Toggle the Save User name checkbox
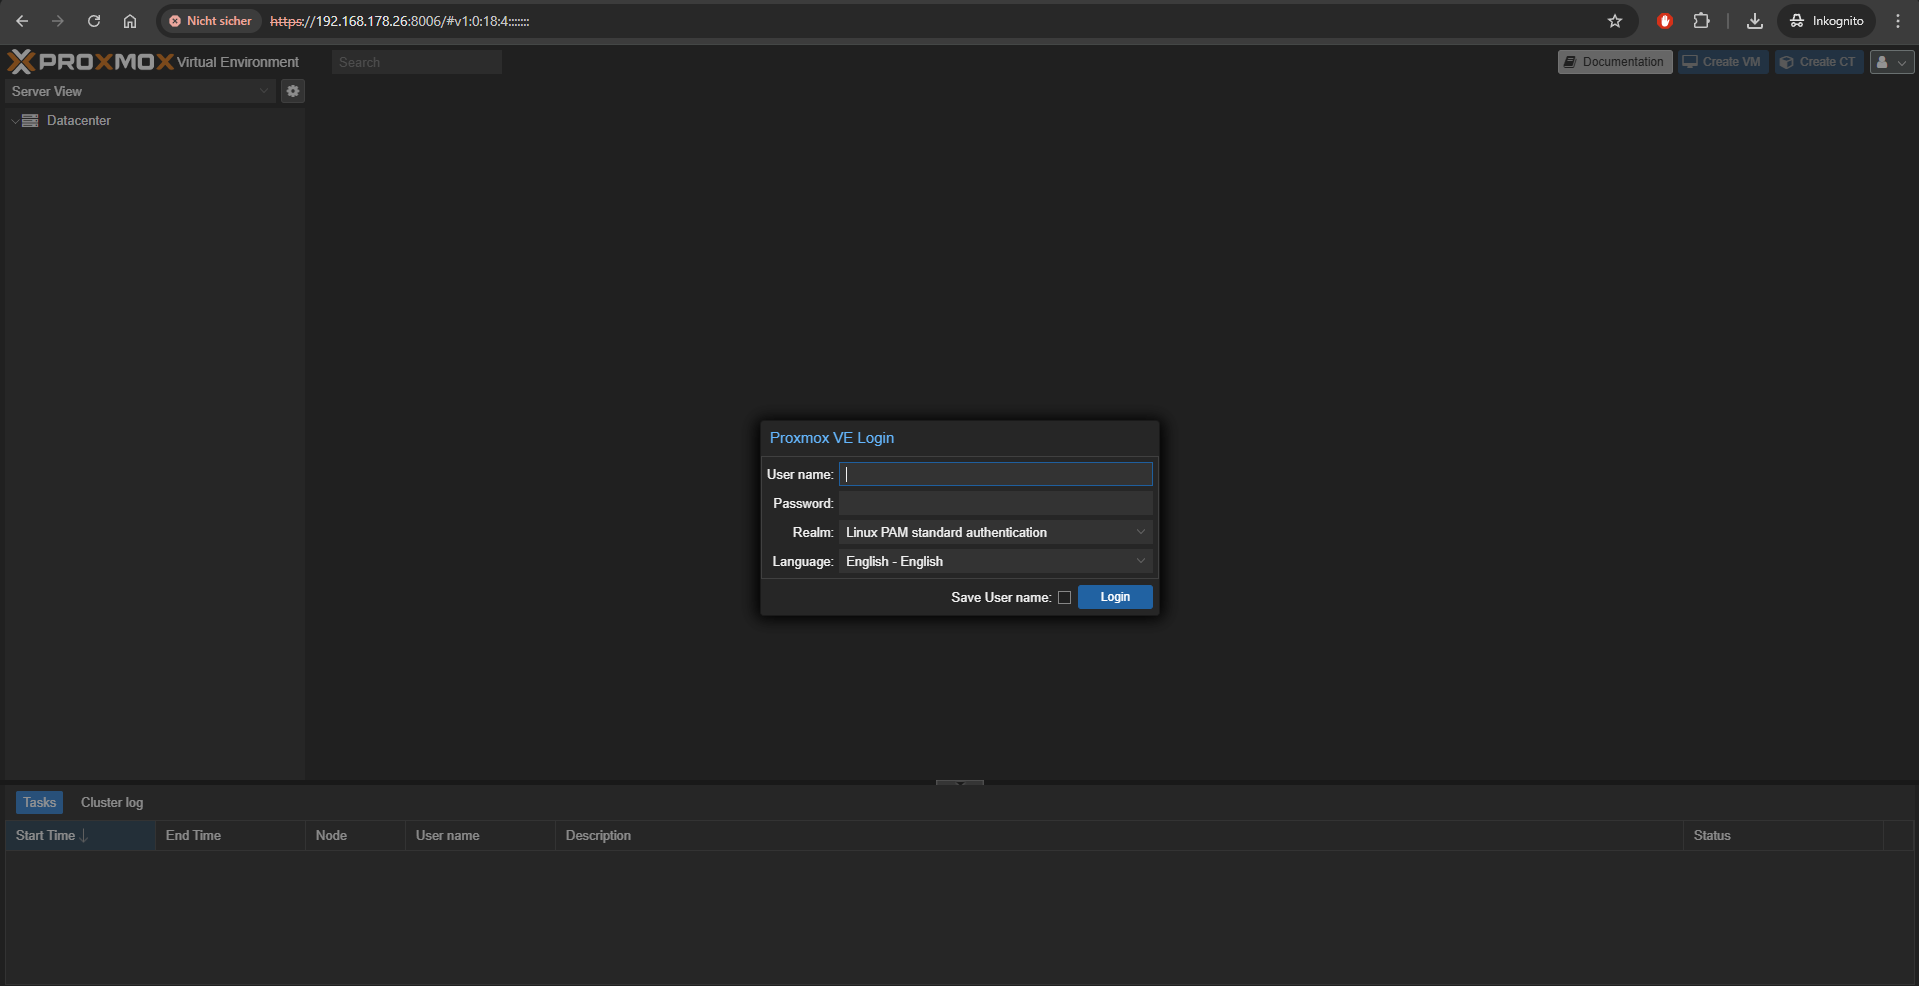1919x986 pixels. (1064, 598)
